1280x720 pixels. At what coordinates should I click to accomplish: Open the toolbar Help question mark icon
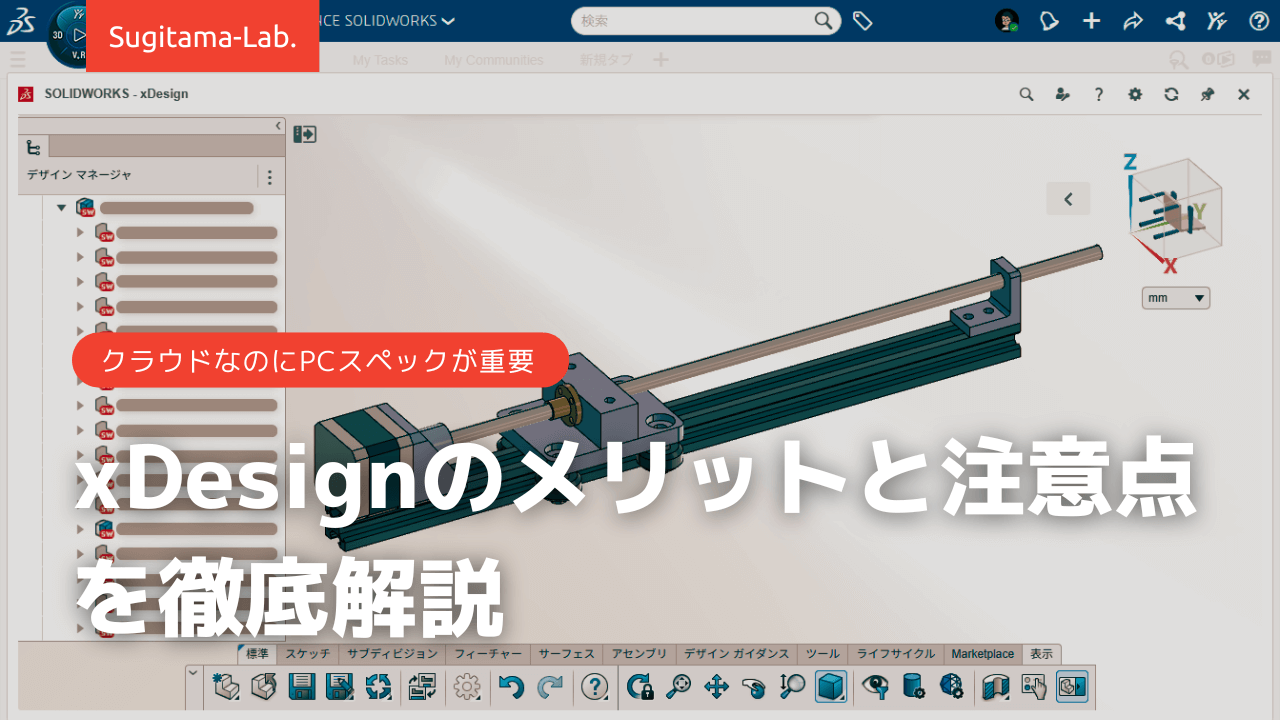(595, 686)
